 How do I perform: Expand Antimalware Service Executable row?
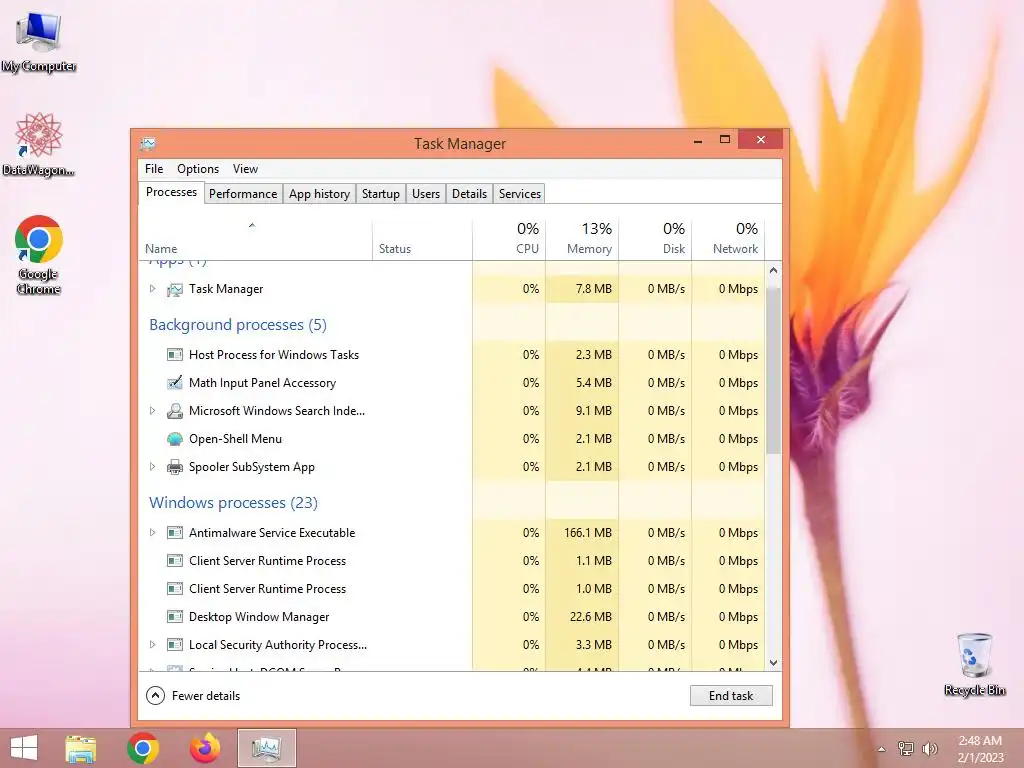click(152, 533)
